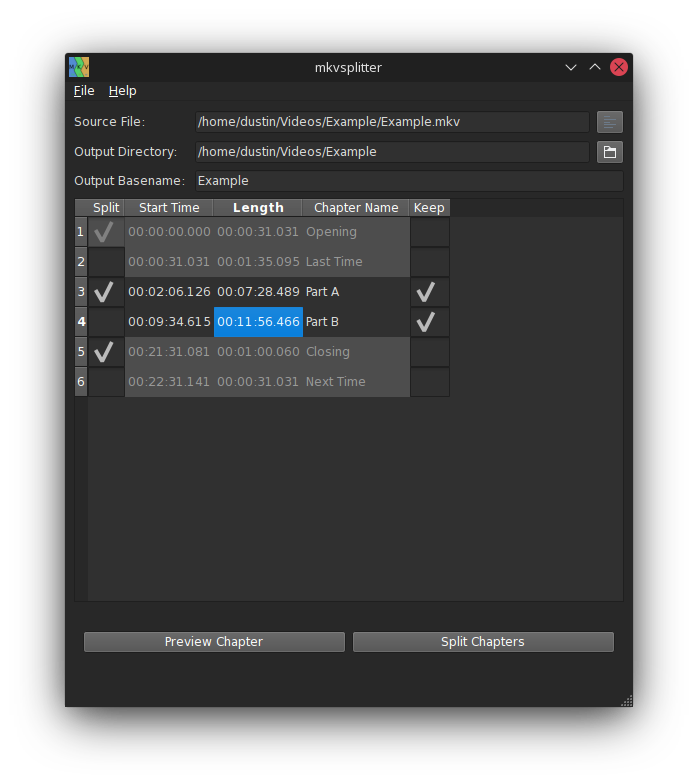Check Keep for Opening chapter
Screen dimensions: 698x784
pos(430,232)
